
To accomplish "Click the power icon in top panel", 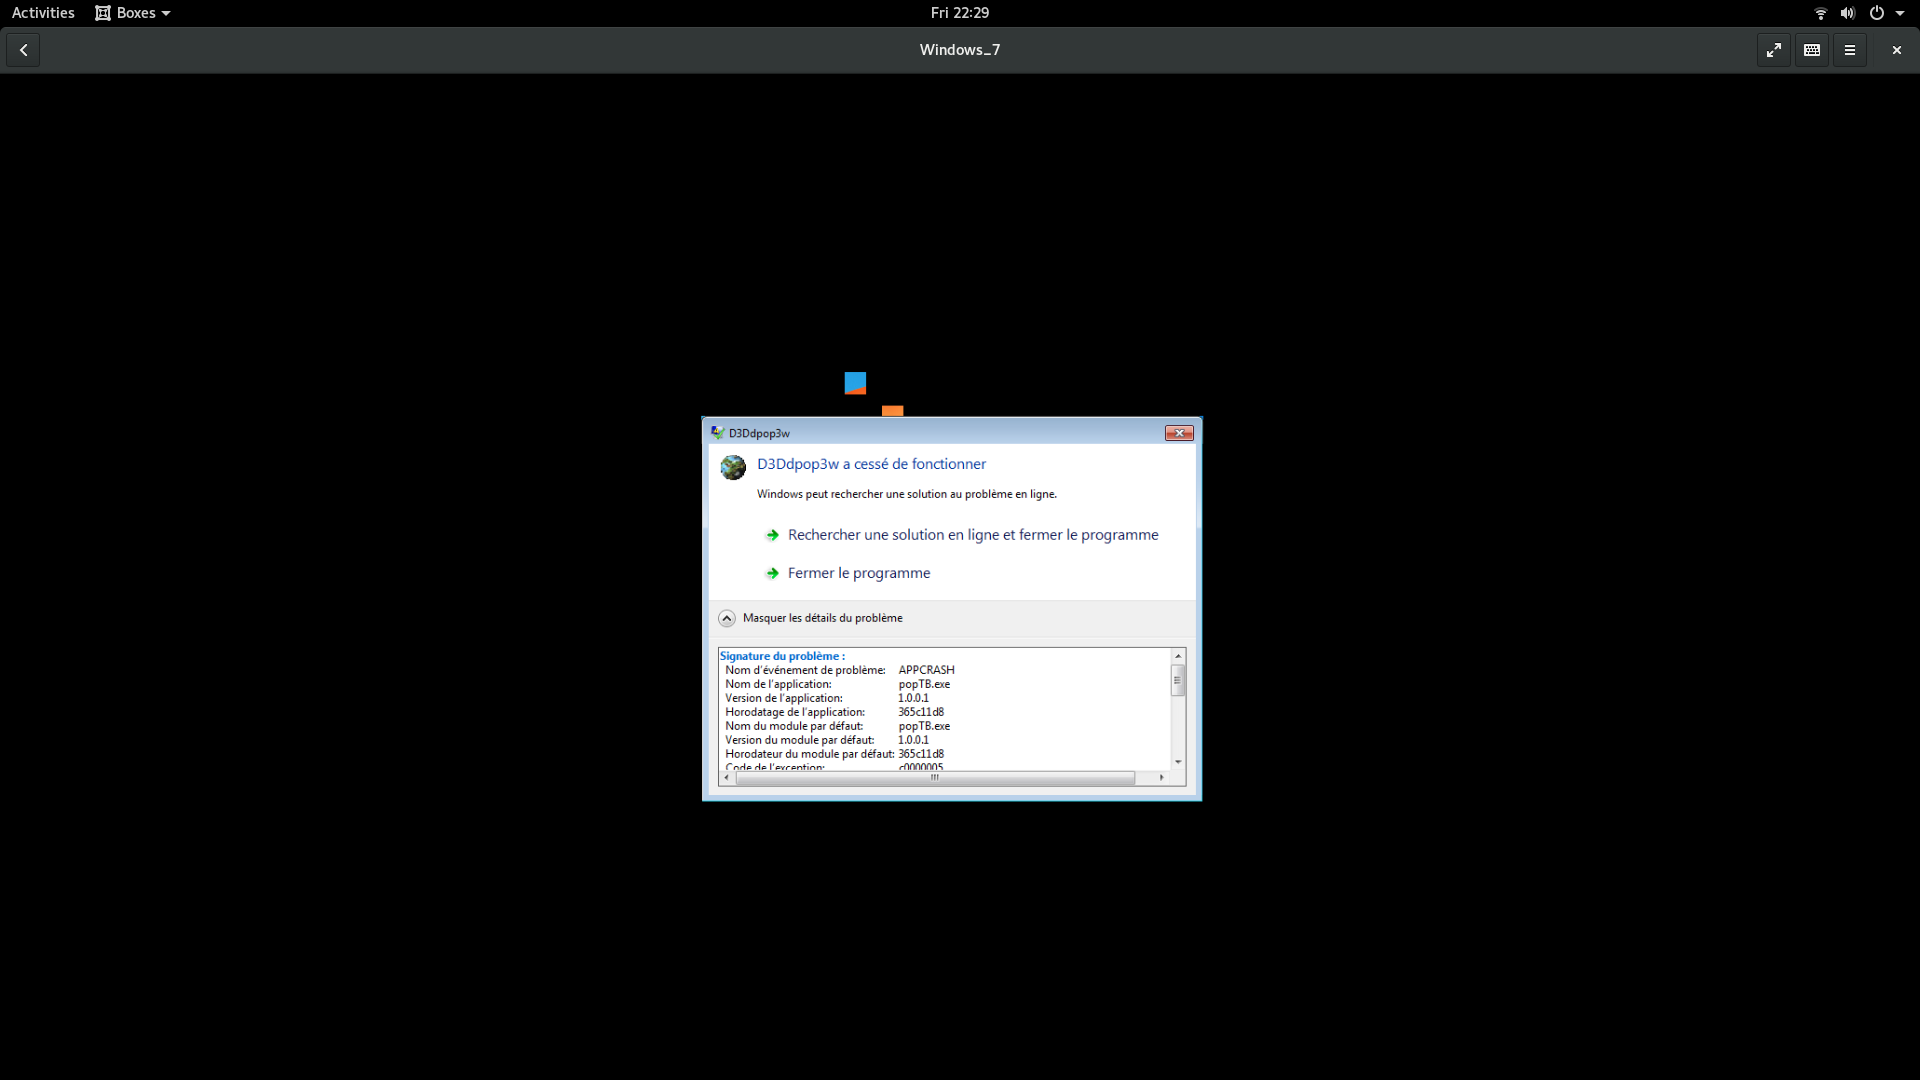I will [1876, 13].
